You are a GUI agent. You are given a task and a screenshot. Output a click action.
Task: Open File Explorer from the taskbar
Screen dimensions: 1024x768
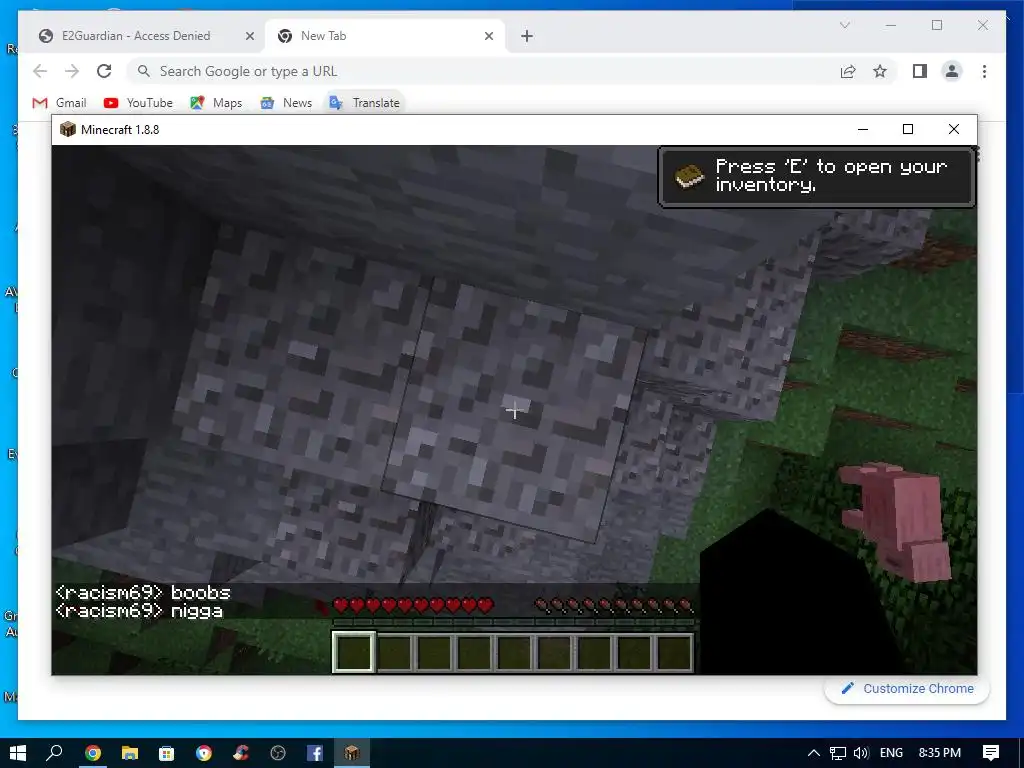tap(130, 753)
